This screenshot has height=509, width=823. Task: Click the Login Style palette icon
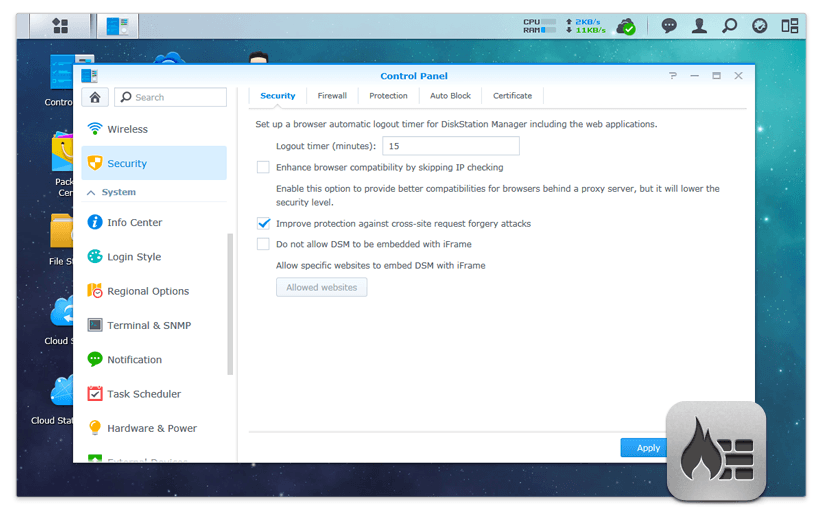click(x=95, y=257)
